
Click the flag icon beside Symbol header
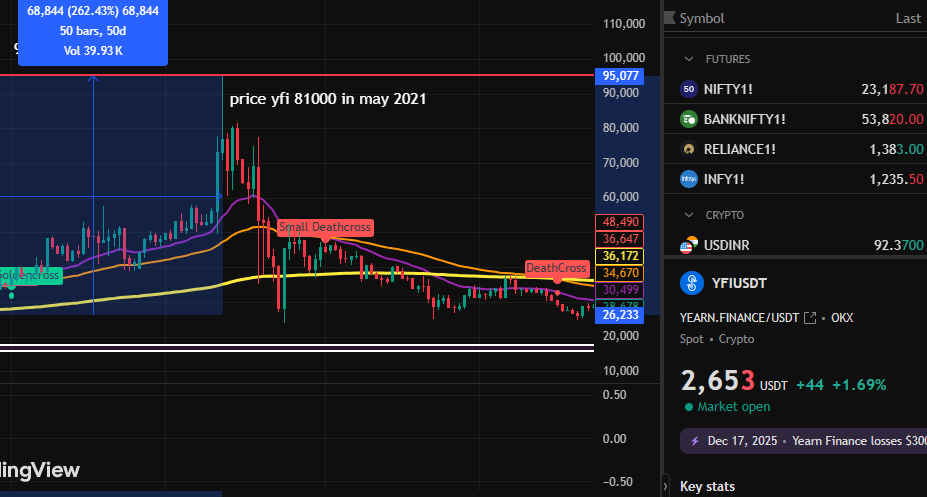(670, 18)
